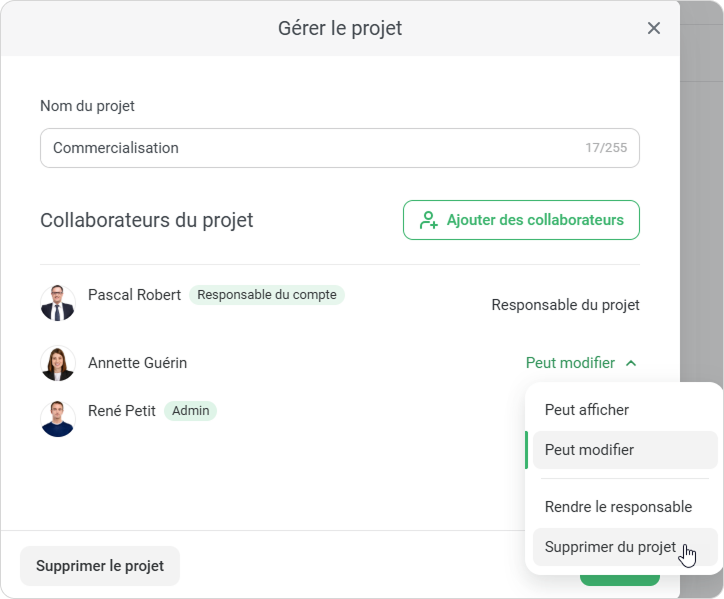Viewport: 724px width, 599px height.
Task: Open Annette Guérin's Peut modifier permission dropdown
Action: (x=570, y=363)
